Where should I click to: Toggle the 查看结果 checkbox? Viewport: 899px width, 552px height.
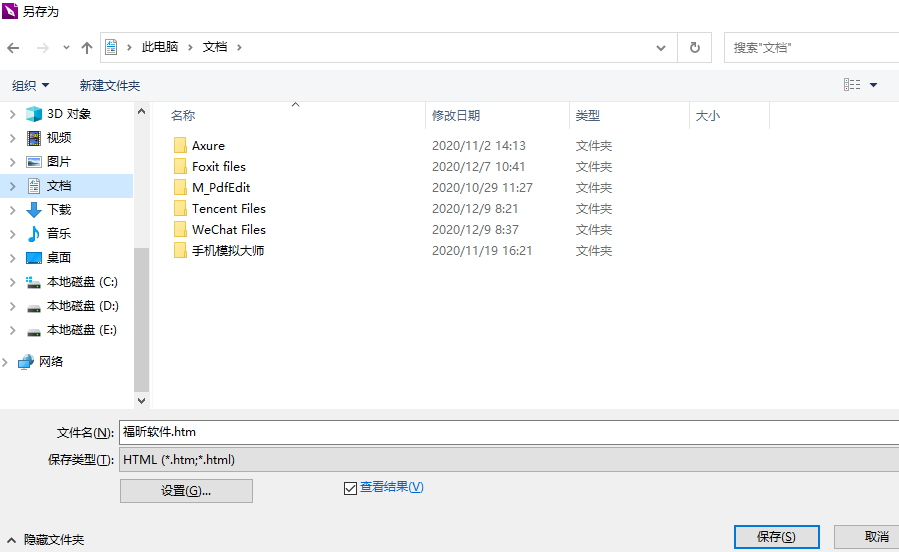(350, 488)
